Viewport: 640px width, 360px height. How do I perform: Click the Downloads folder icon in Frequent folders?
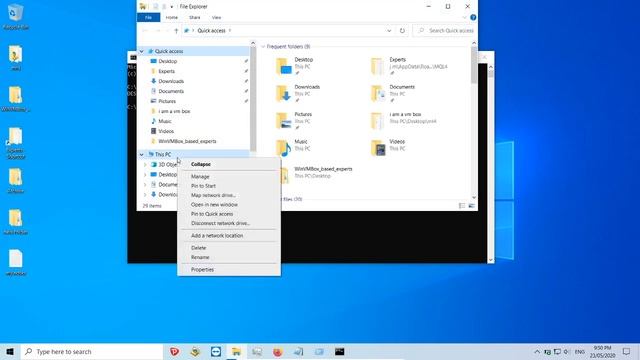coord(284,93)
